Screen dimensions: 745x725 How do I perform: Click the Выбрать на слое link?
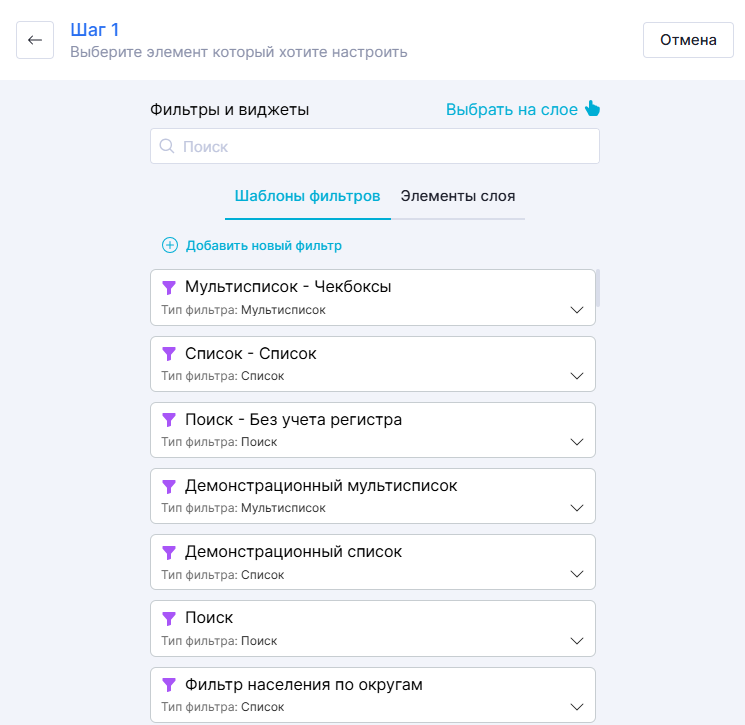coord(511,110)
